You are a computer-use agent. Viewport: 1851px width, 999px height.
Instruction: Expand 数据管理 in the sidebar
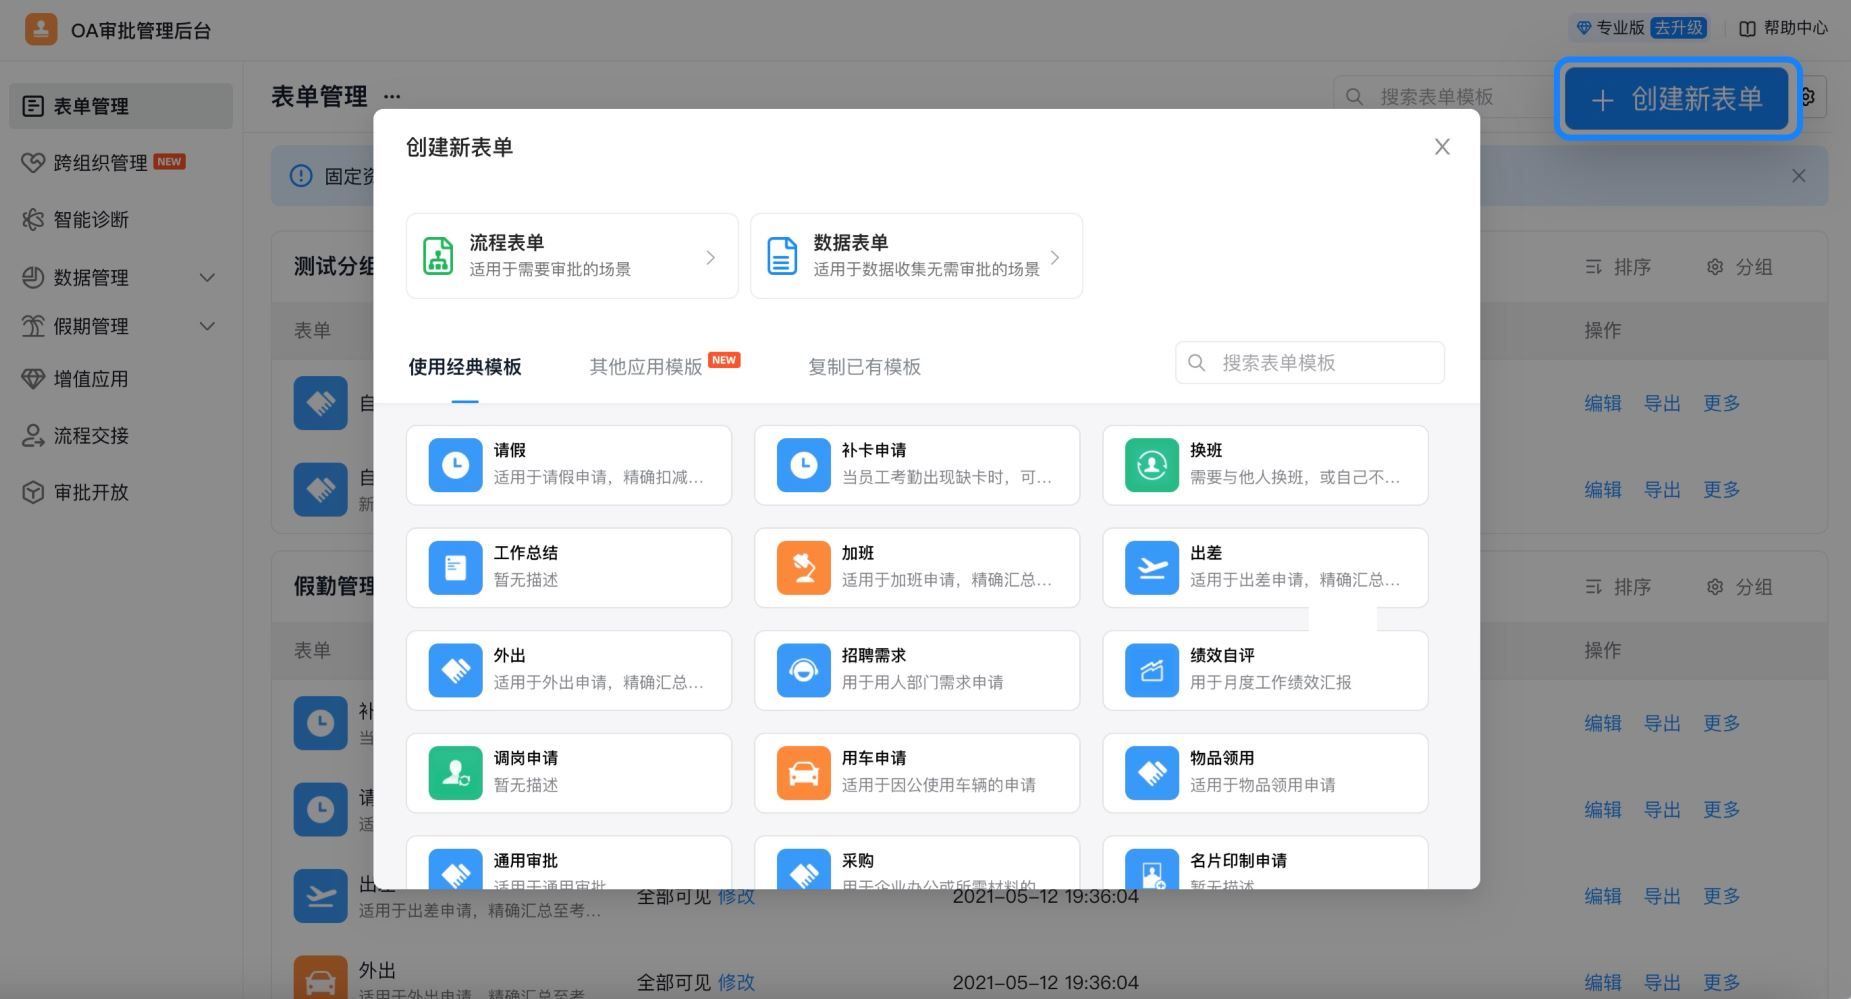pyautogui.click(x=207, y=277)
